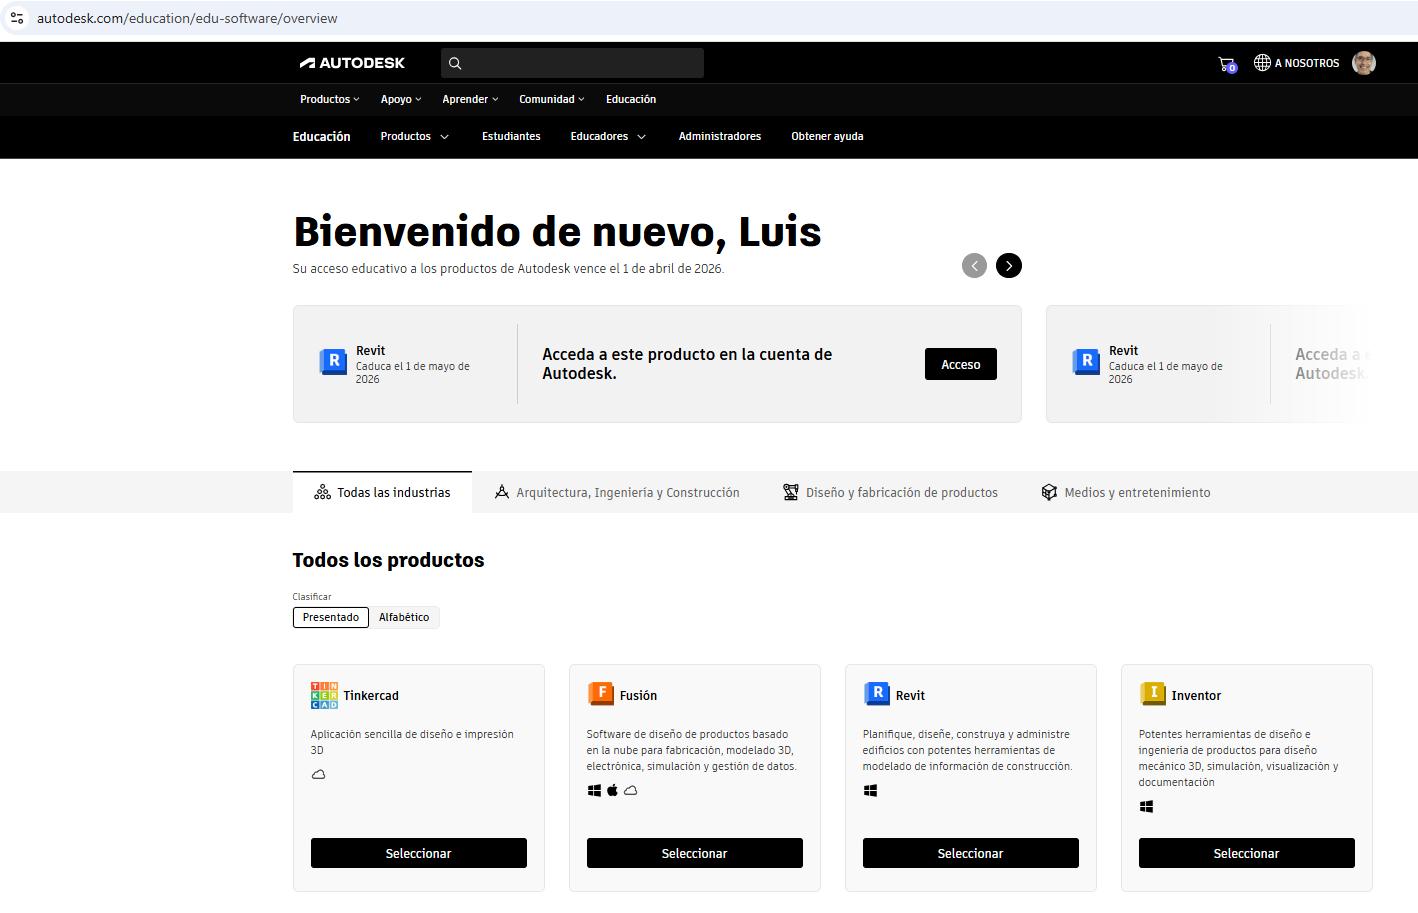The width and height of the screenshot is (1418, 913).
Task: Click Seleccionar on the Revit product card
Action: [971, 853]
